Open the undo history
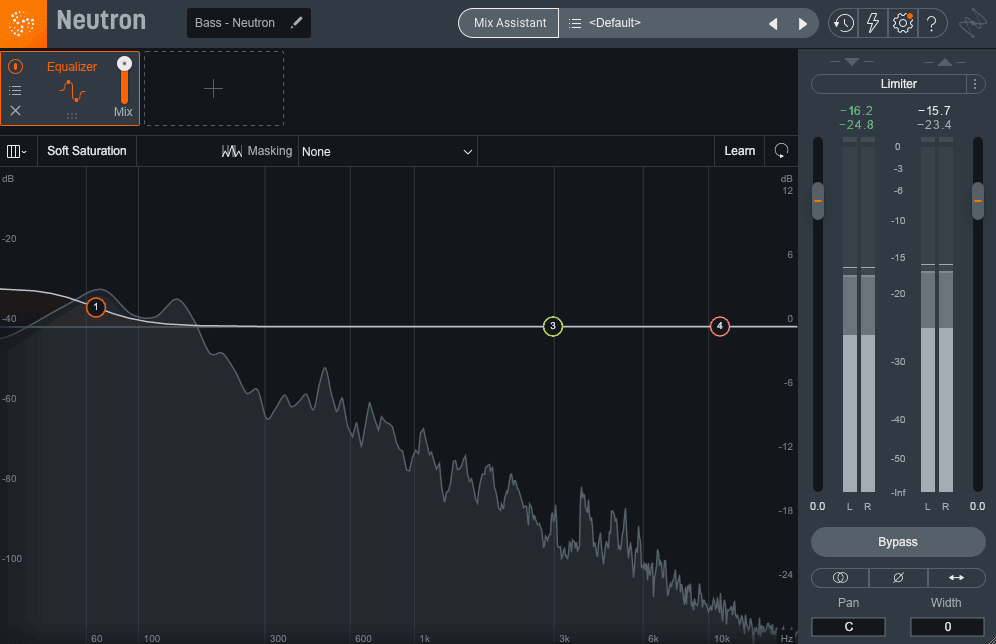 point(843,23)
